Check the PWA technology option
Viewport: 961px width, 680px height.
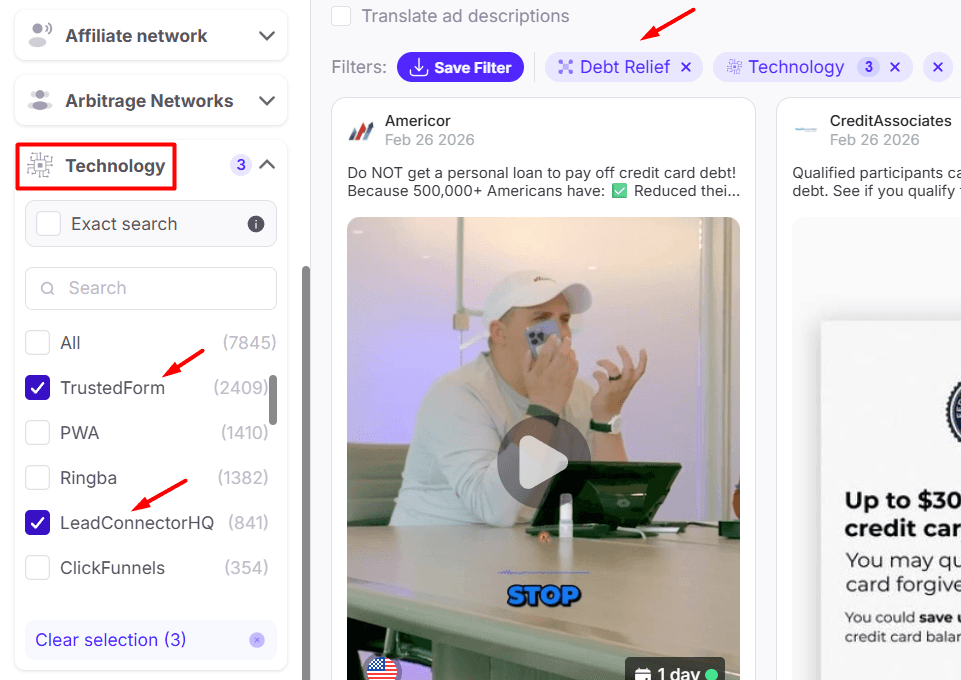point(37,433)
